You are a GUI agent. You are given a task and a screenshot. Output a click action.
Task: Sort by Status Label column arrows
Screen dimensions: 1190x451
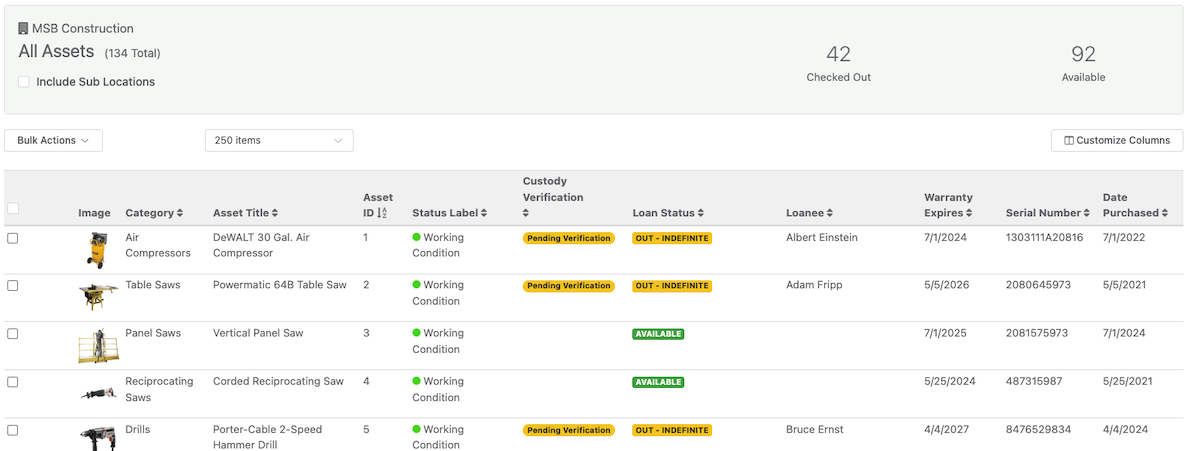tap(484, 213)
